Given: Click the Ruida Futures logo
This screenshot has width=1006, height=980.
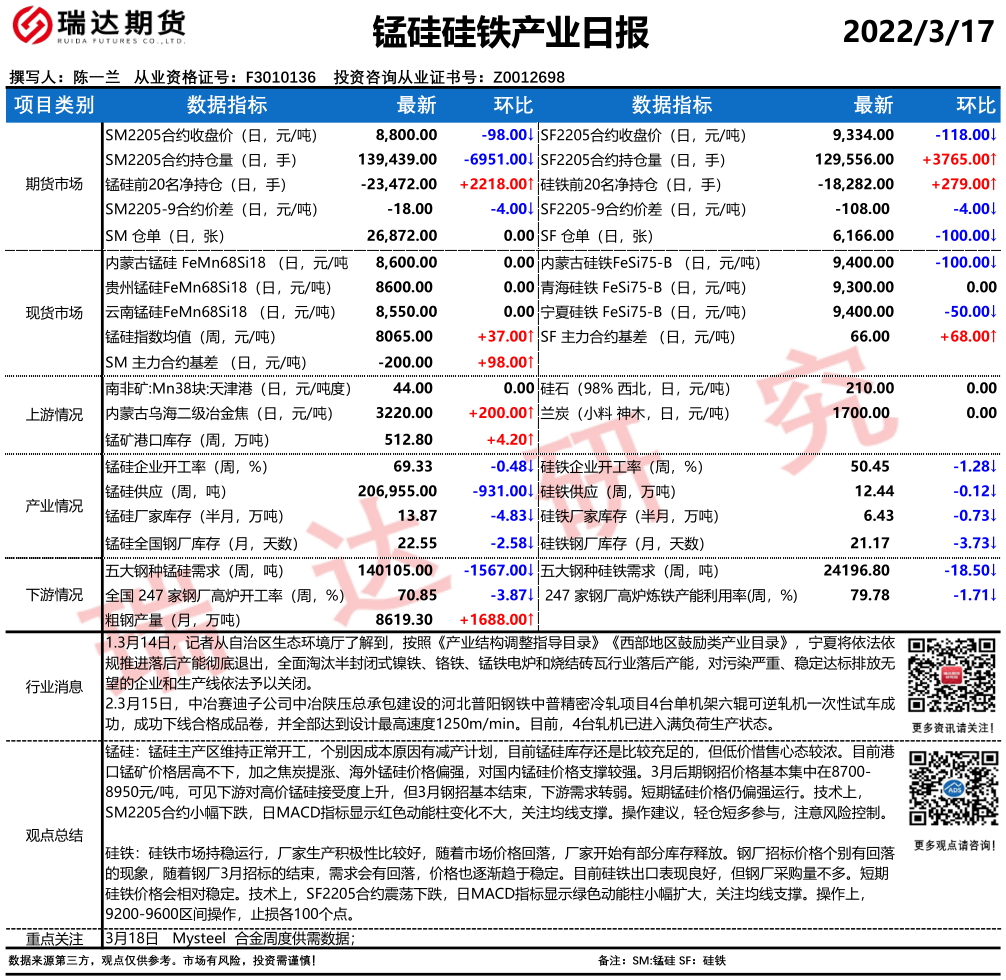Looking at the screenshot, I should (97, 31).
